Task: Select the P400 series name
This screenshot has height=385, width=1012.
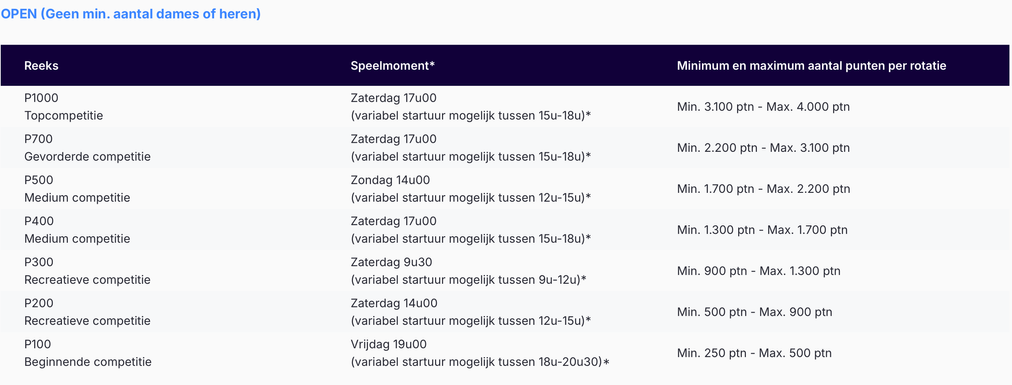Action: tap(39, 221)
